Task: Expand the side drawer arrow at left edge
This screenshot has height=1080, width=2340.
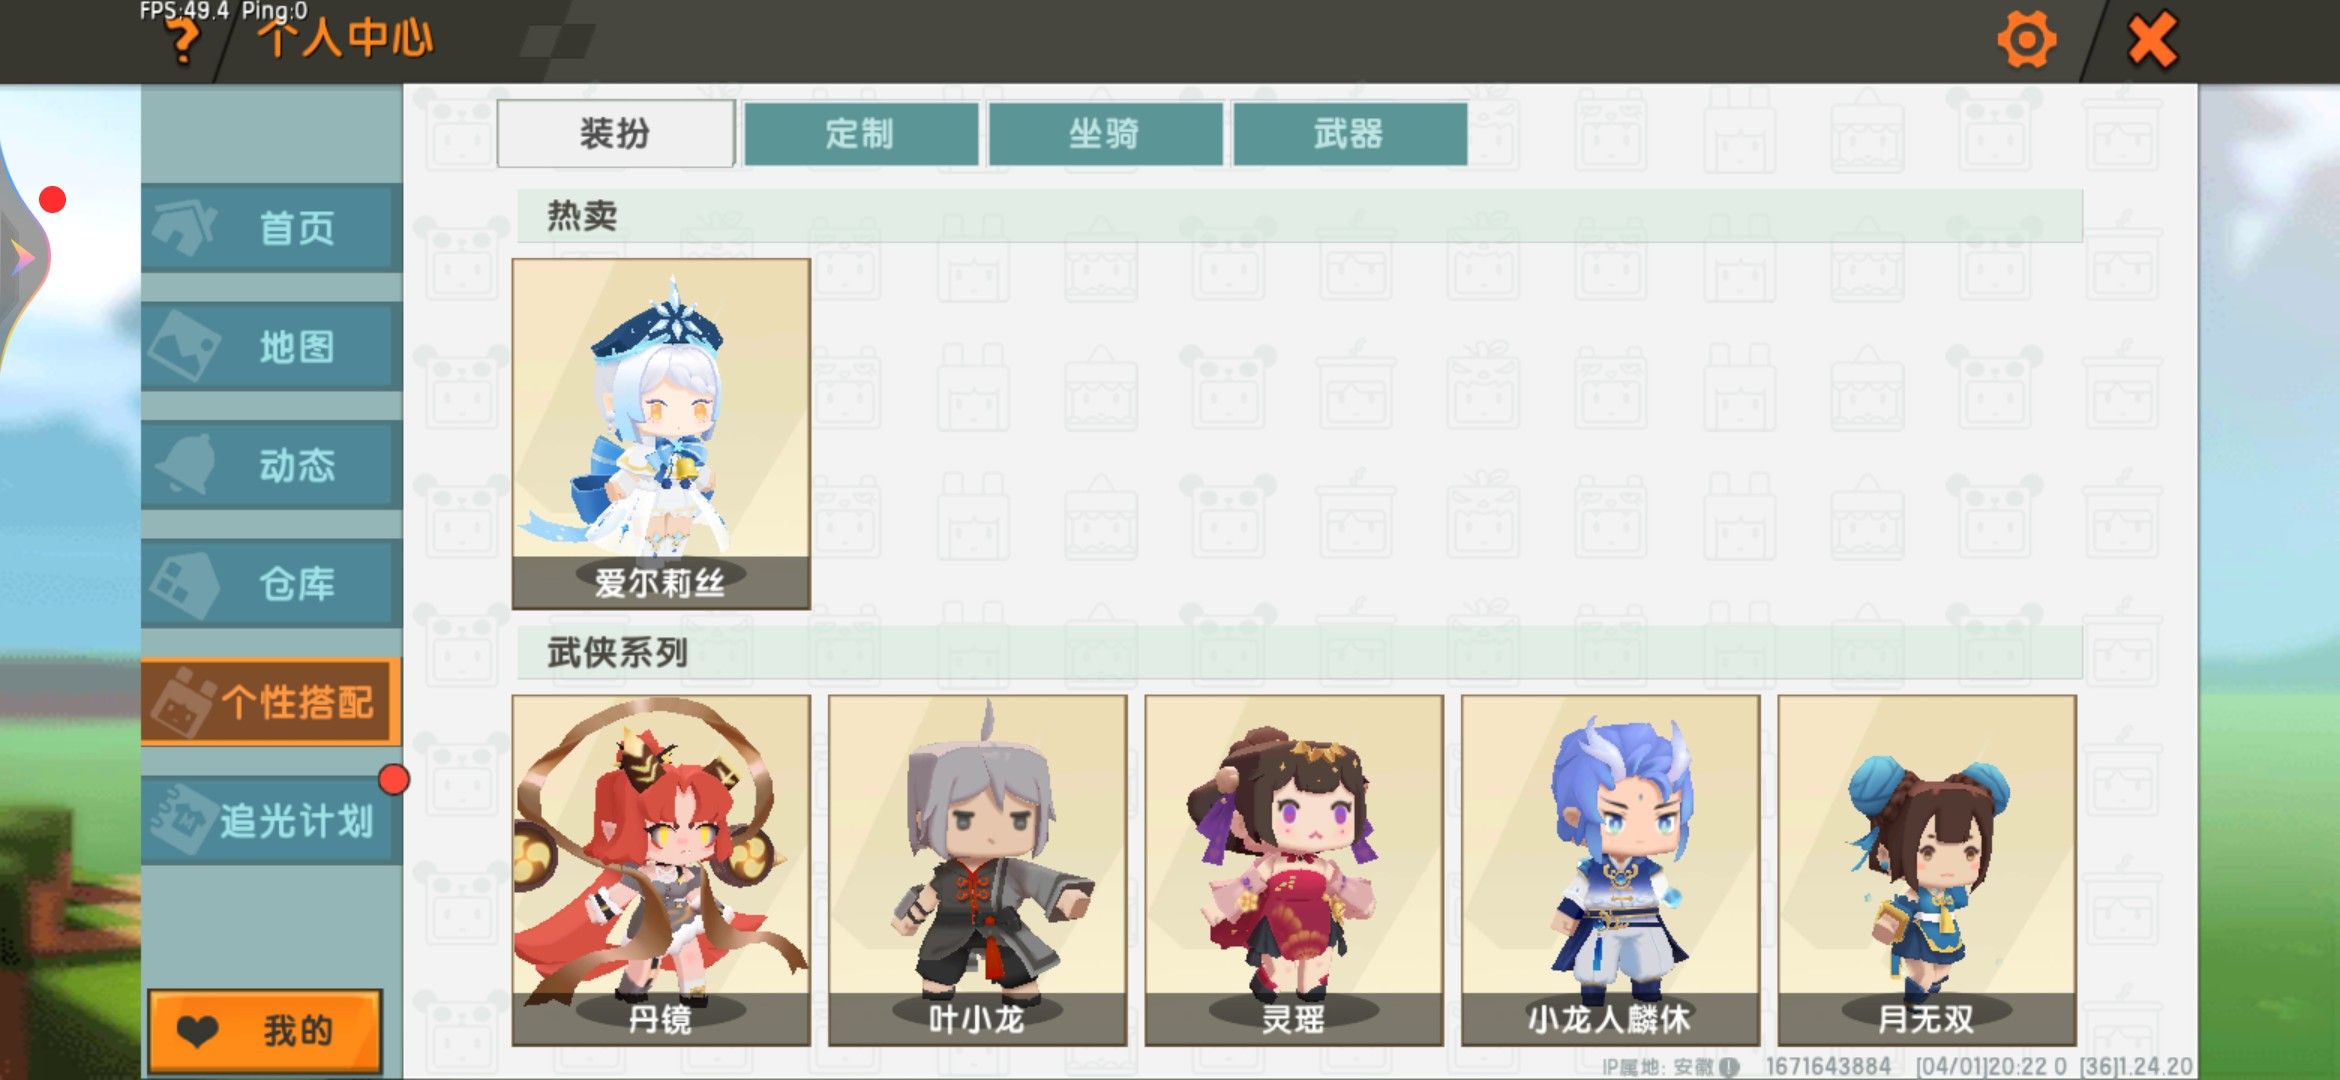Action: tap(20, 258)
